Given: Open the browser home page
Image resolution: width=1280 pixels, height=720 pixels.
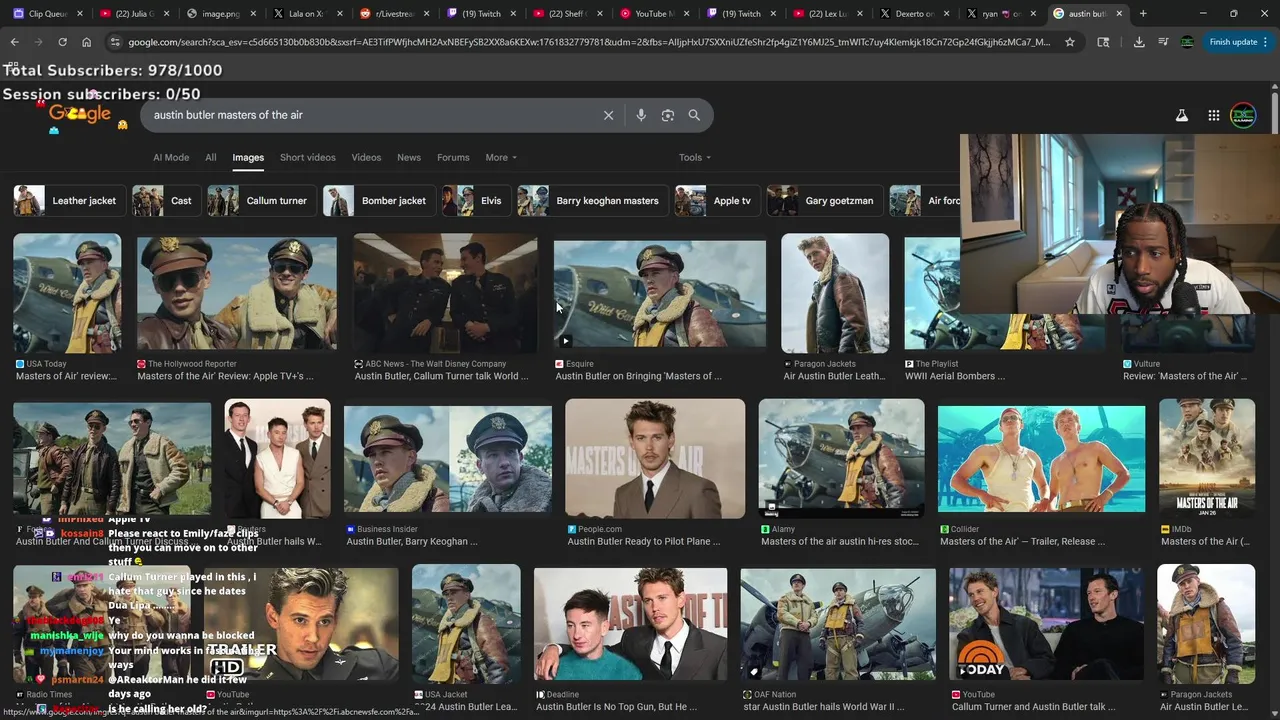Looking at the screenshot, I should 86,42.
